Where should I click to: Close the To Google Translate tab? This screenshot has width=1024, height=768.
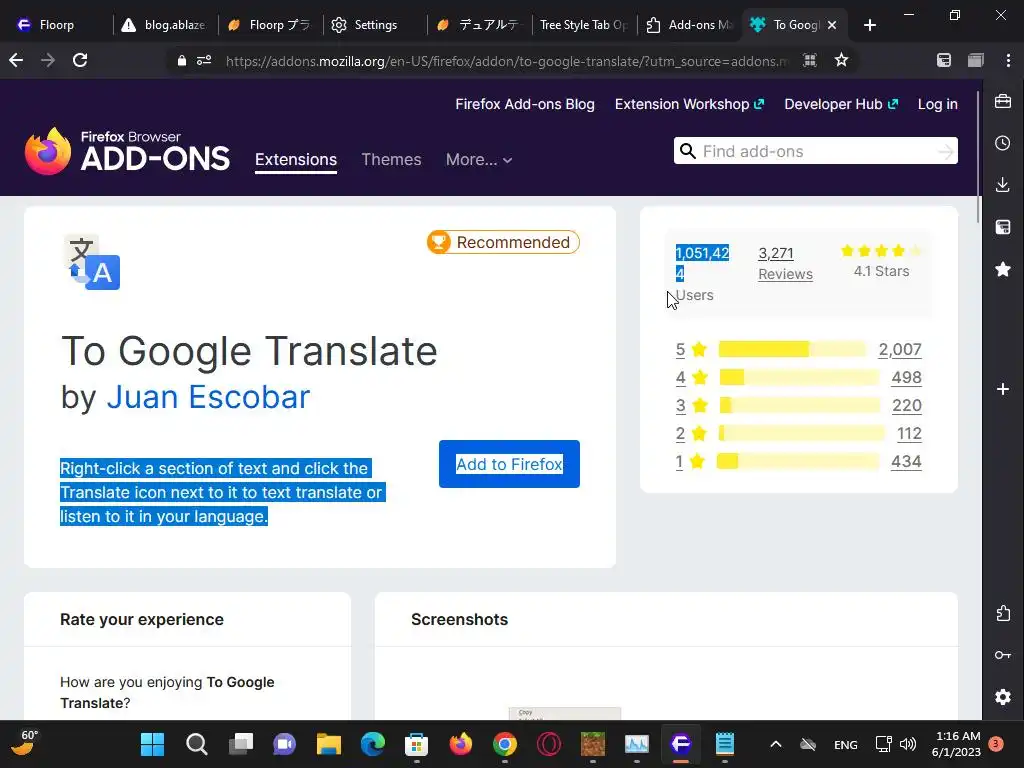click(832, 25)
